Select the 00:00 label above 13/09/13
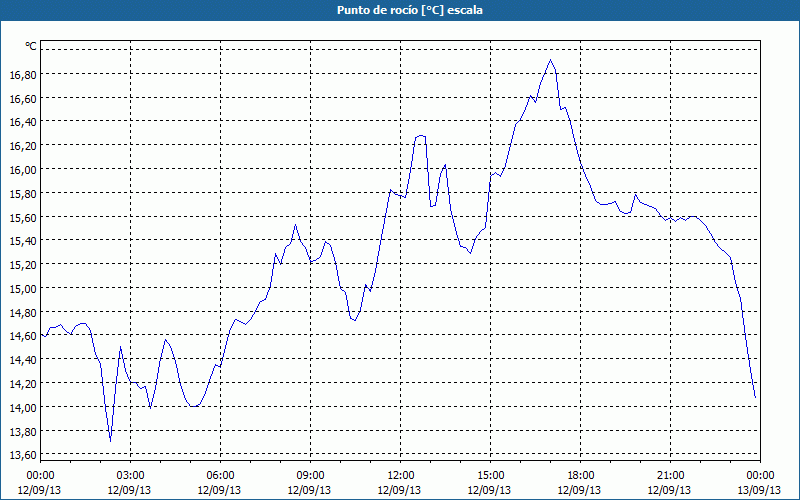The width and height of the screenshot is (800, 500). click(x=760, y=476)
